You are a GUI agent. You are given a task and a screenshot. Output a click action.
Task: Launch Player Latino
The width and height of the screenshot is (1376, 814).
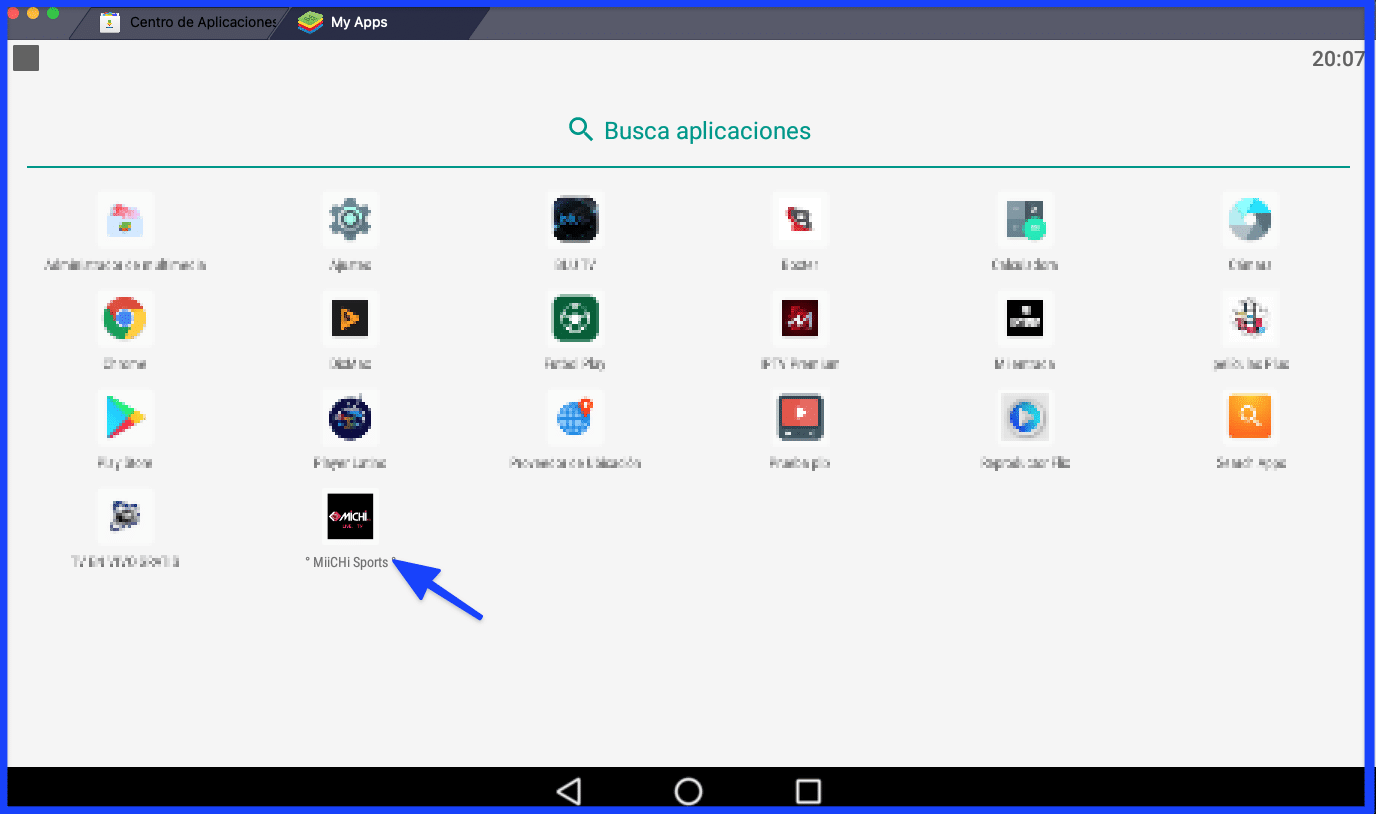pos(350,417)
